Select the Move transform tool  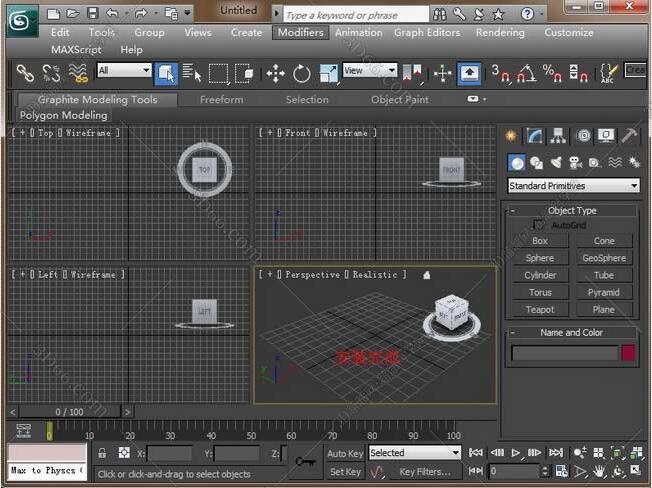[275, 73]
